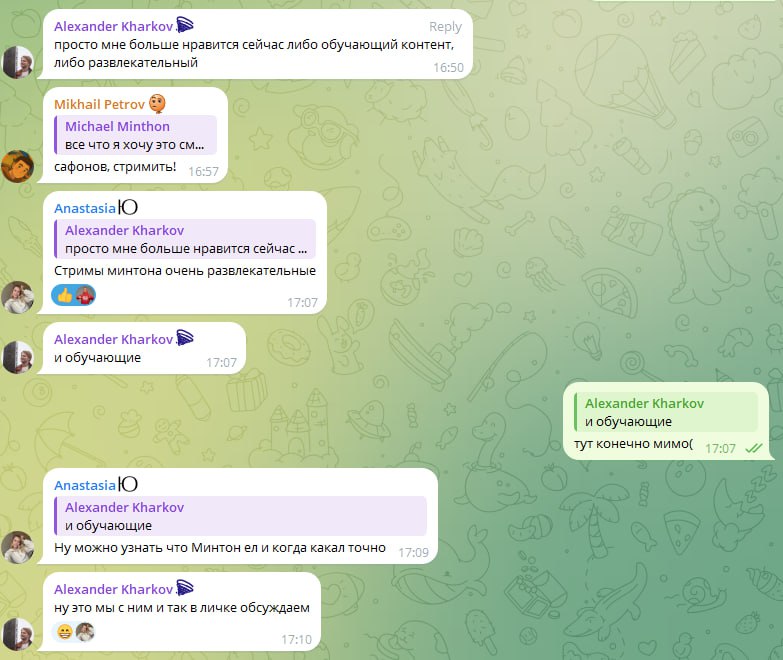The width and height of the screenshot is (783, 660).
Task: Open the quoted 'и обучающие' reply in Anastasia's 17:09 message
Action: coord(240,516)
